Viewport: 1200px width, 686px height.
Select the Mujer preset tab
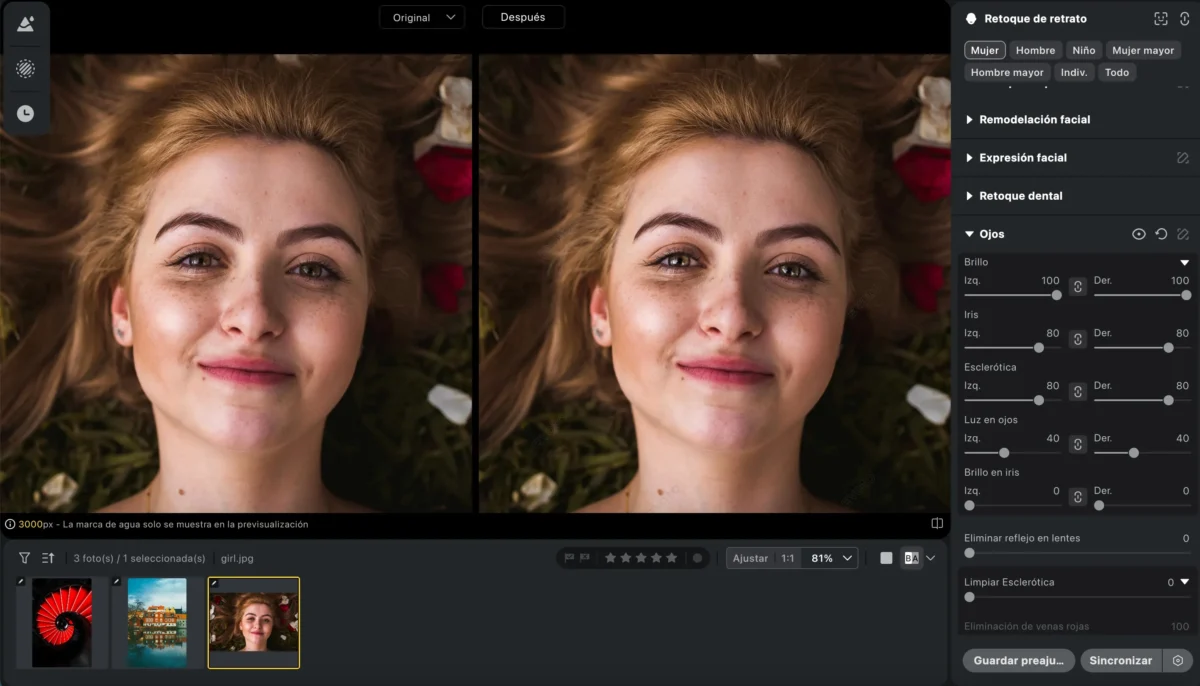tap(985, 50)
